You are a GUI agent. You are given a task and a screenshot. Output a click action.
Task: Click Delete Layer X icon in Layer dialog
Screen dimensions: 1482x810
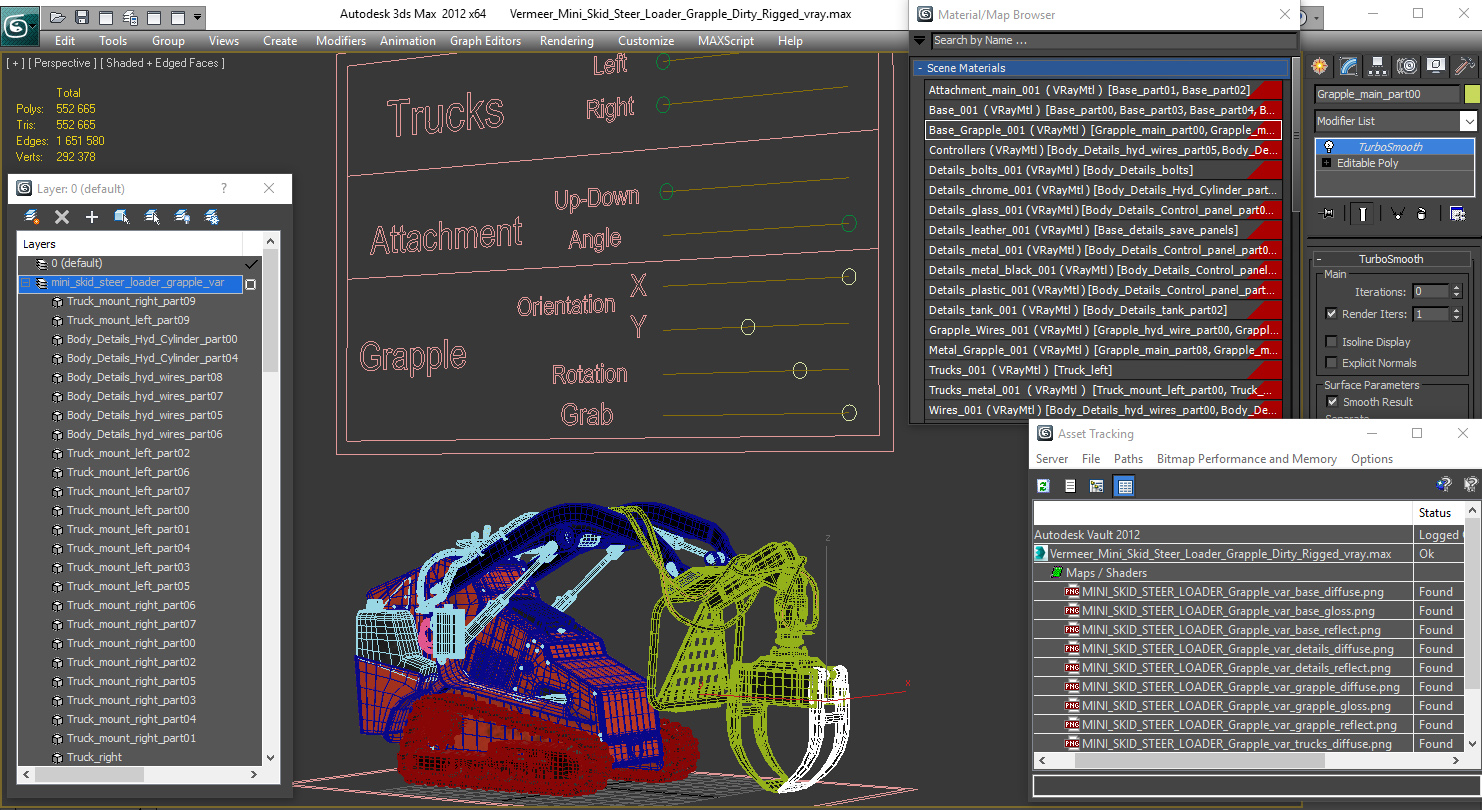click(x=62, y=216)
